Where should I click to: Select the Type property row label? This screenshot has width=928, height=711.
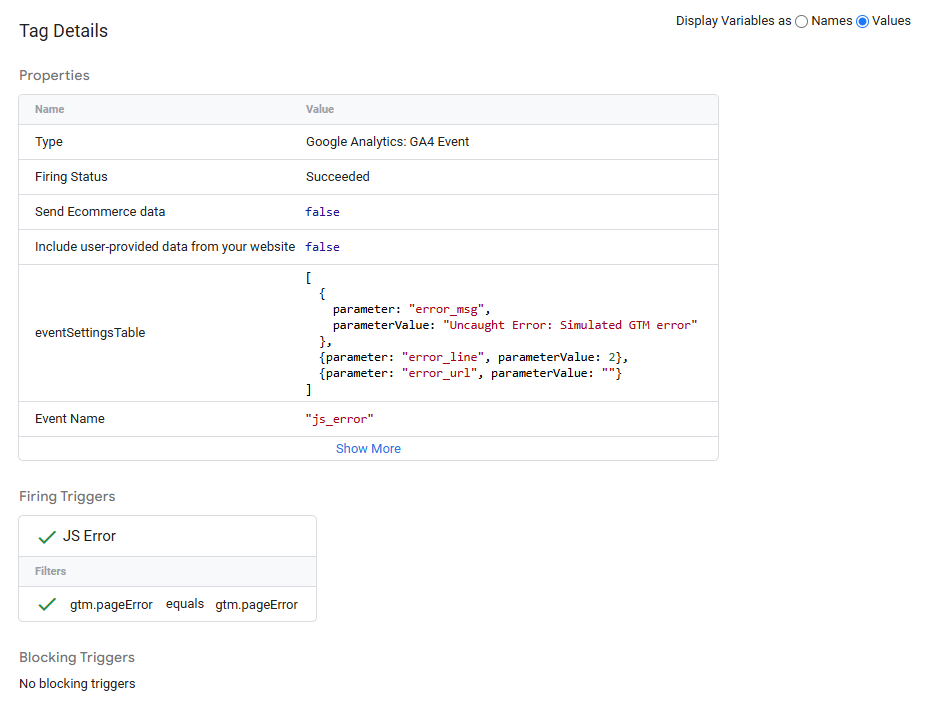[49, 142]
